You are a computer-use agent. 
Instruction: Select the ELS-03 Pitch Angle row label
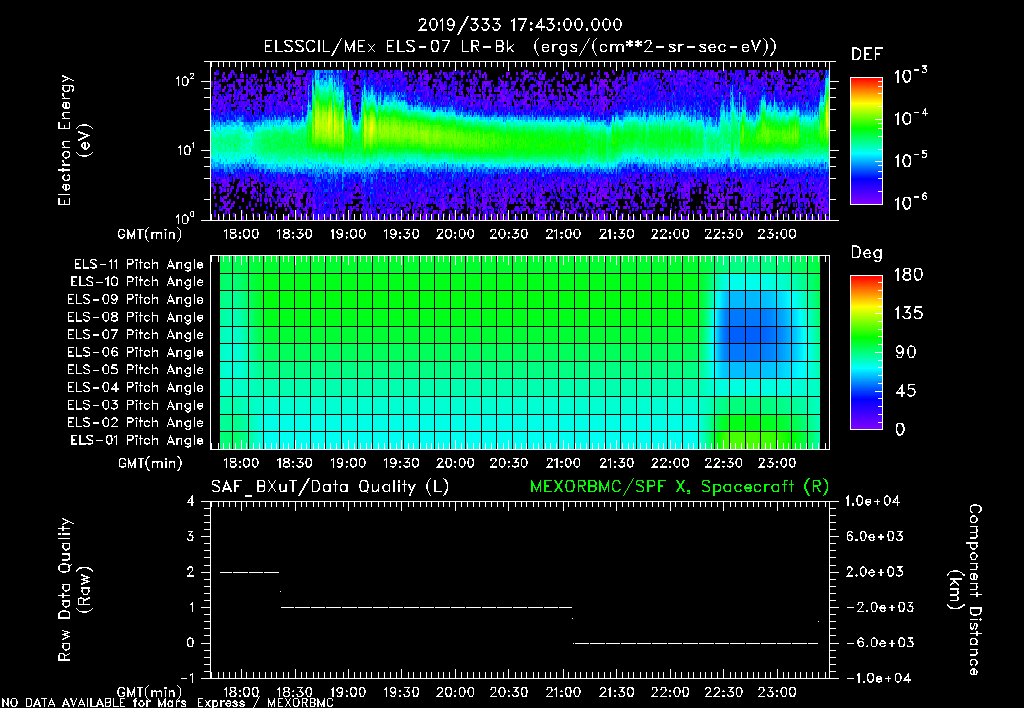click(x=136, y=405)
